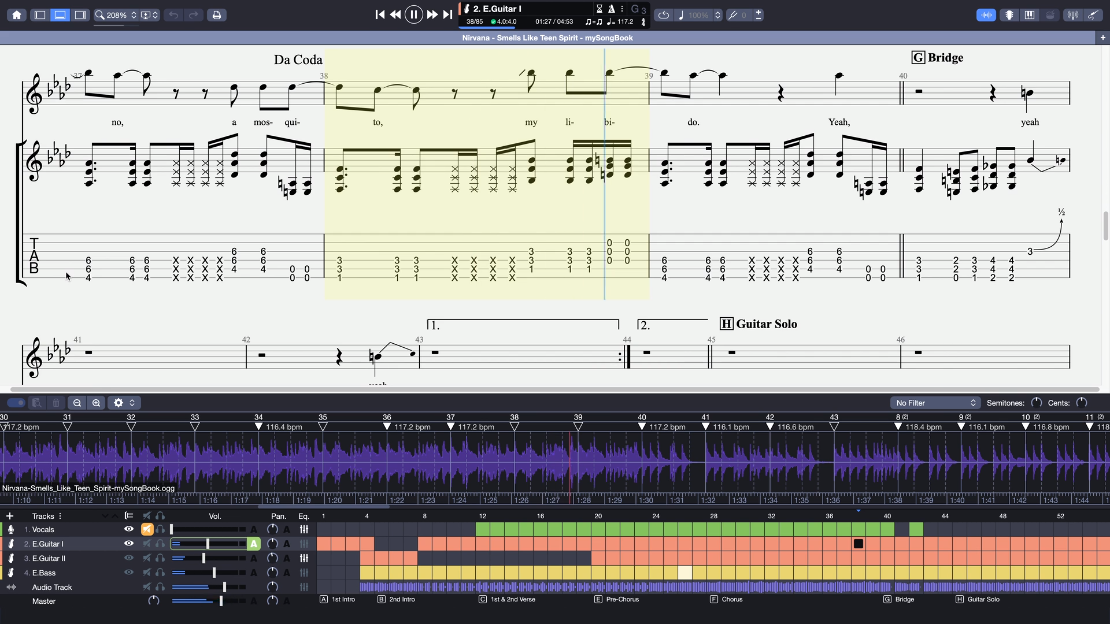Open the E.Guitar II equalizer
This screenshot has height=624, width=1110.
pos(303,558)
